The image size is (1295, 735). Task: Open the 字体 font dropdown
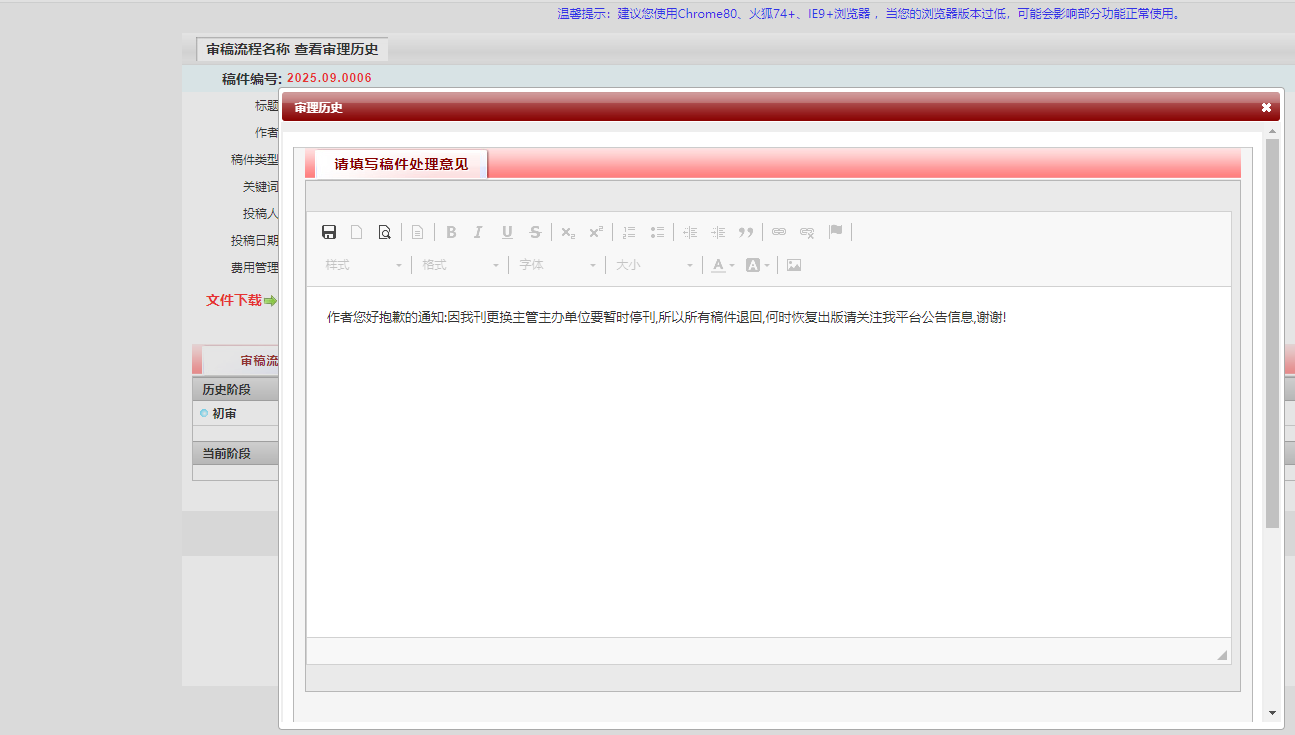point(557,265)
